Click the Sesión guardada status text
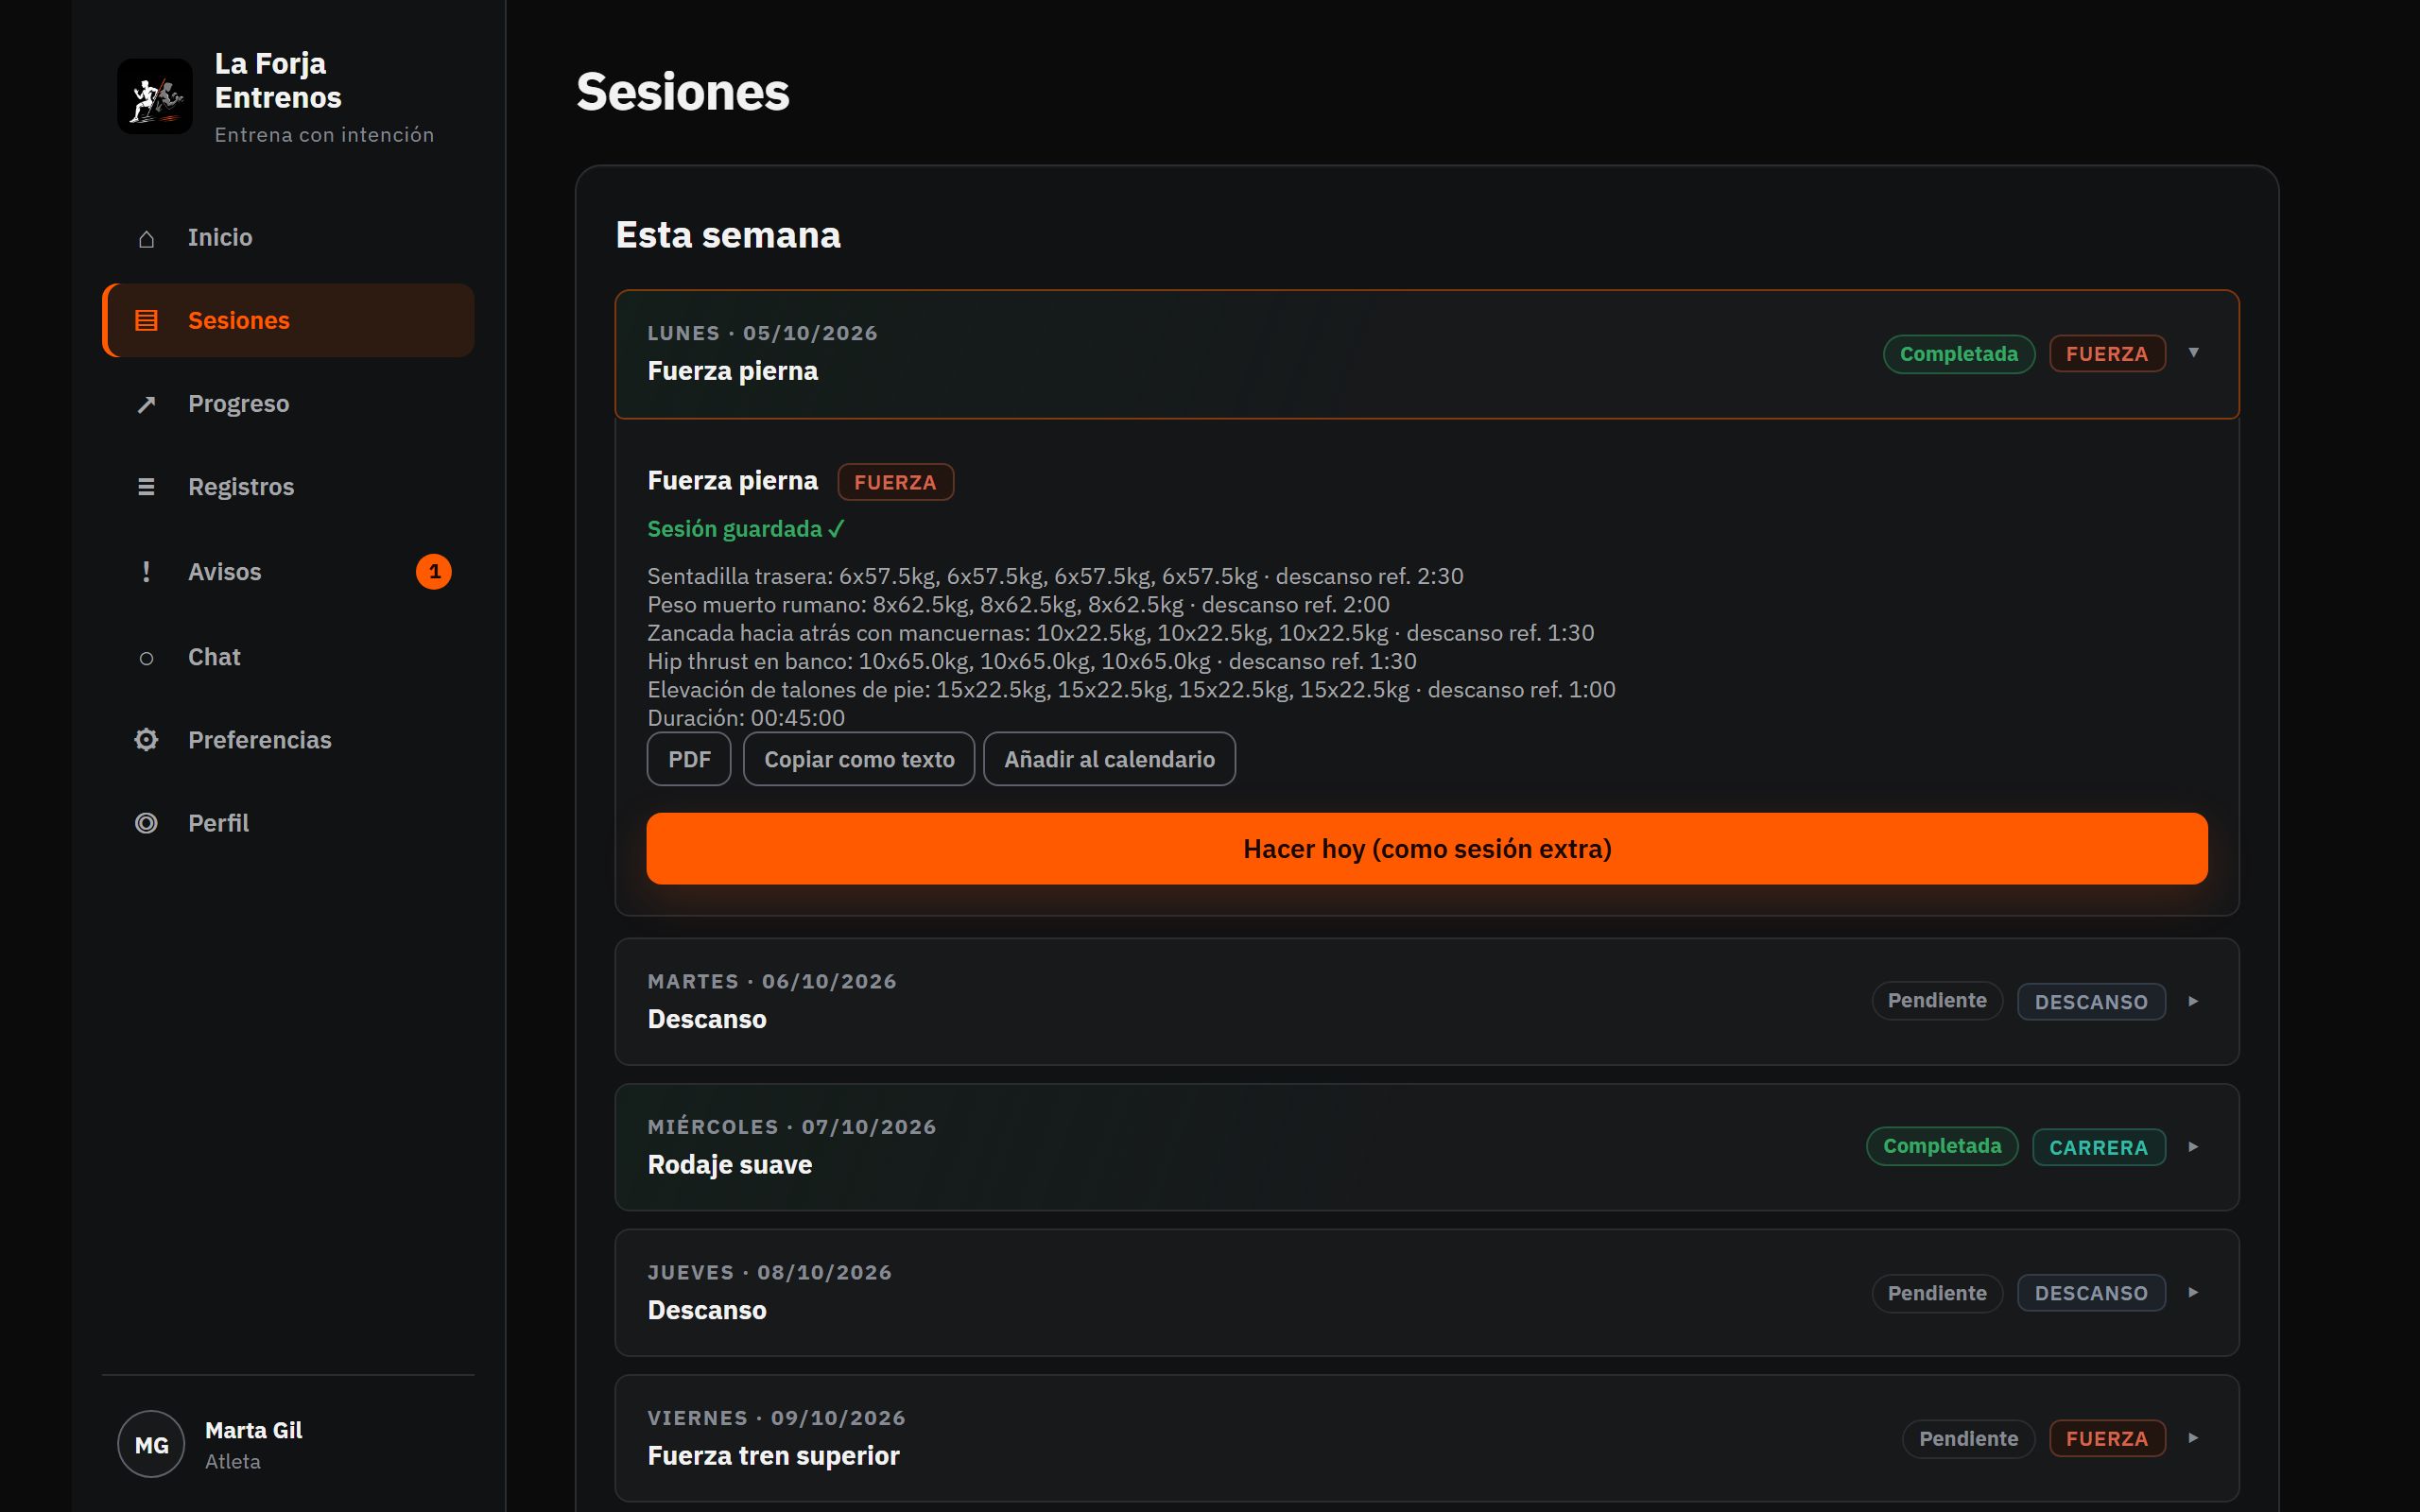Image resolution: width=2420 pixels, height=1512 pixels. [746, 529]
